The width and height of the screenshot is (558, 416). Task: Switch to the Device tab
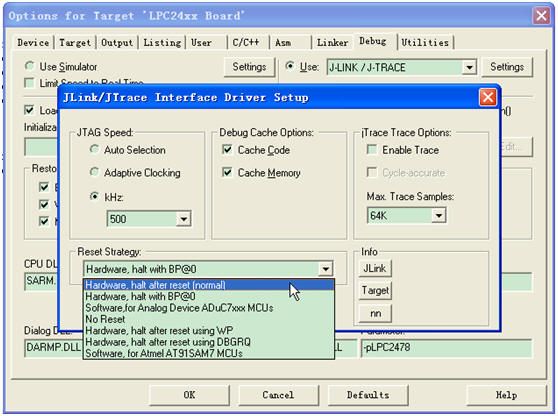[33, 43]
